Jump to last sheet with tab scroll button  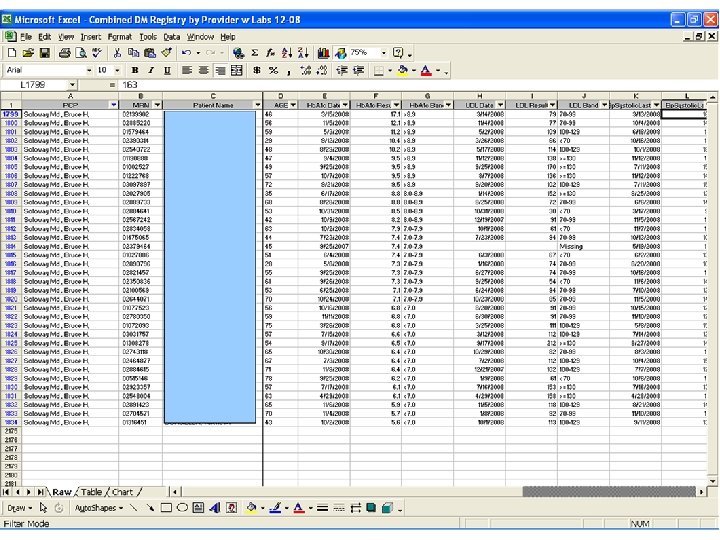40,492
